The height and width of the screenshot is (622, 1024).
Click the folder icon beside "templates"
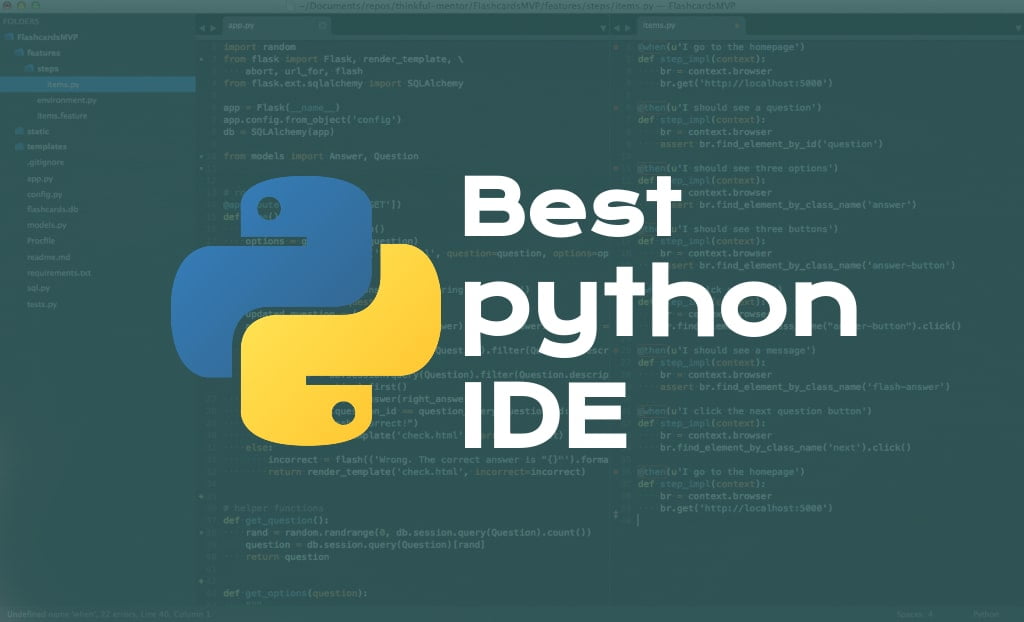click(x=18, y=147)
